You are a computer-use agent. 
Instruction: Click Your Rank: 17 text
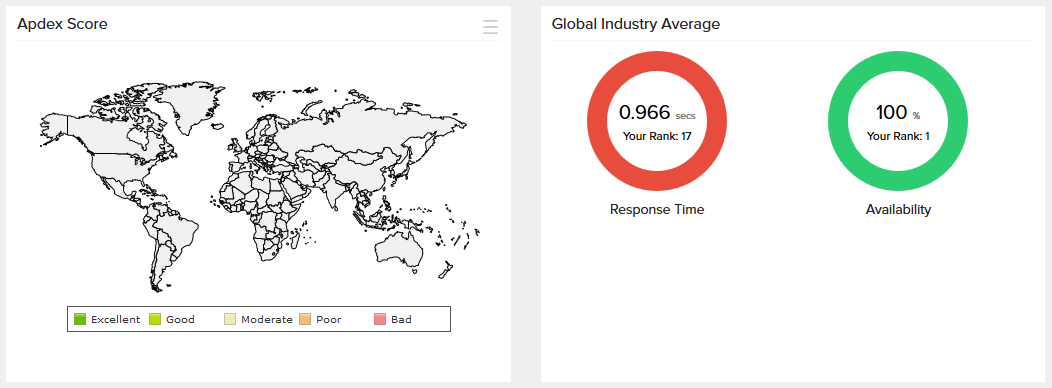(657, 136)
